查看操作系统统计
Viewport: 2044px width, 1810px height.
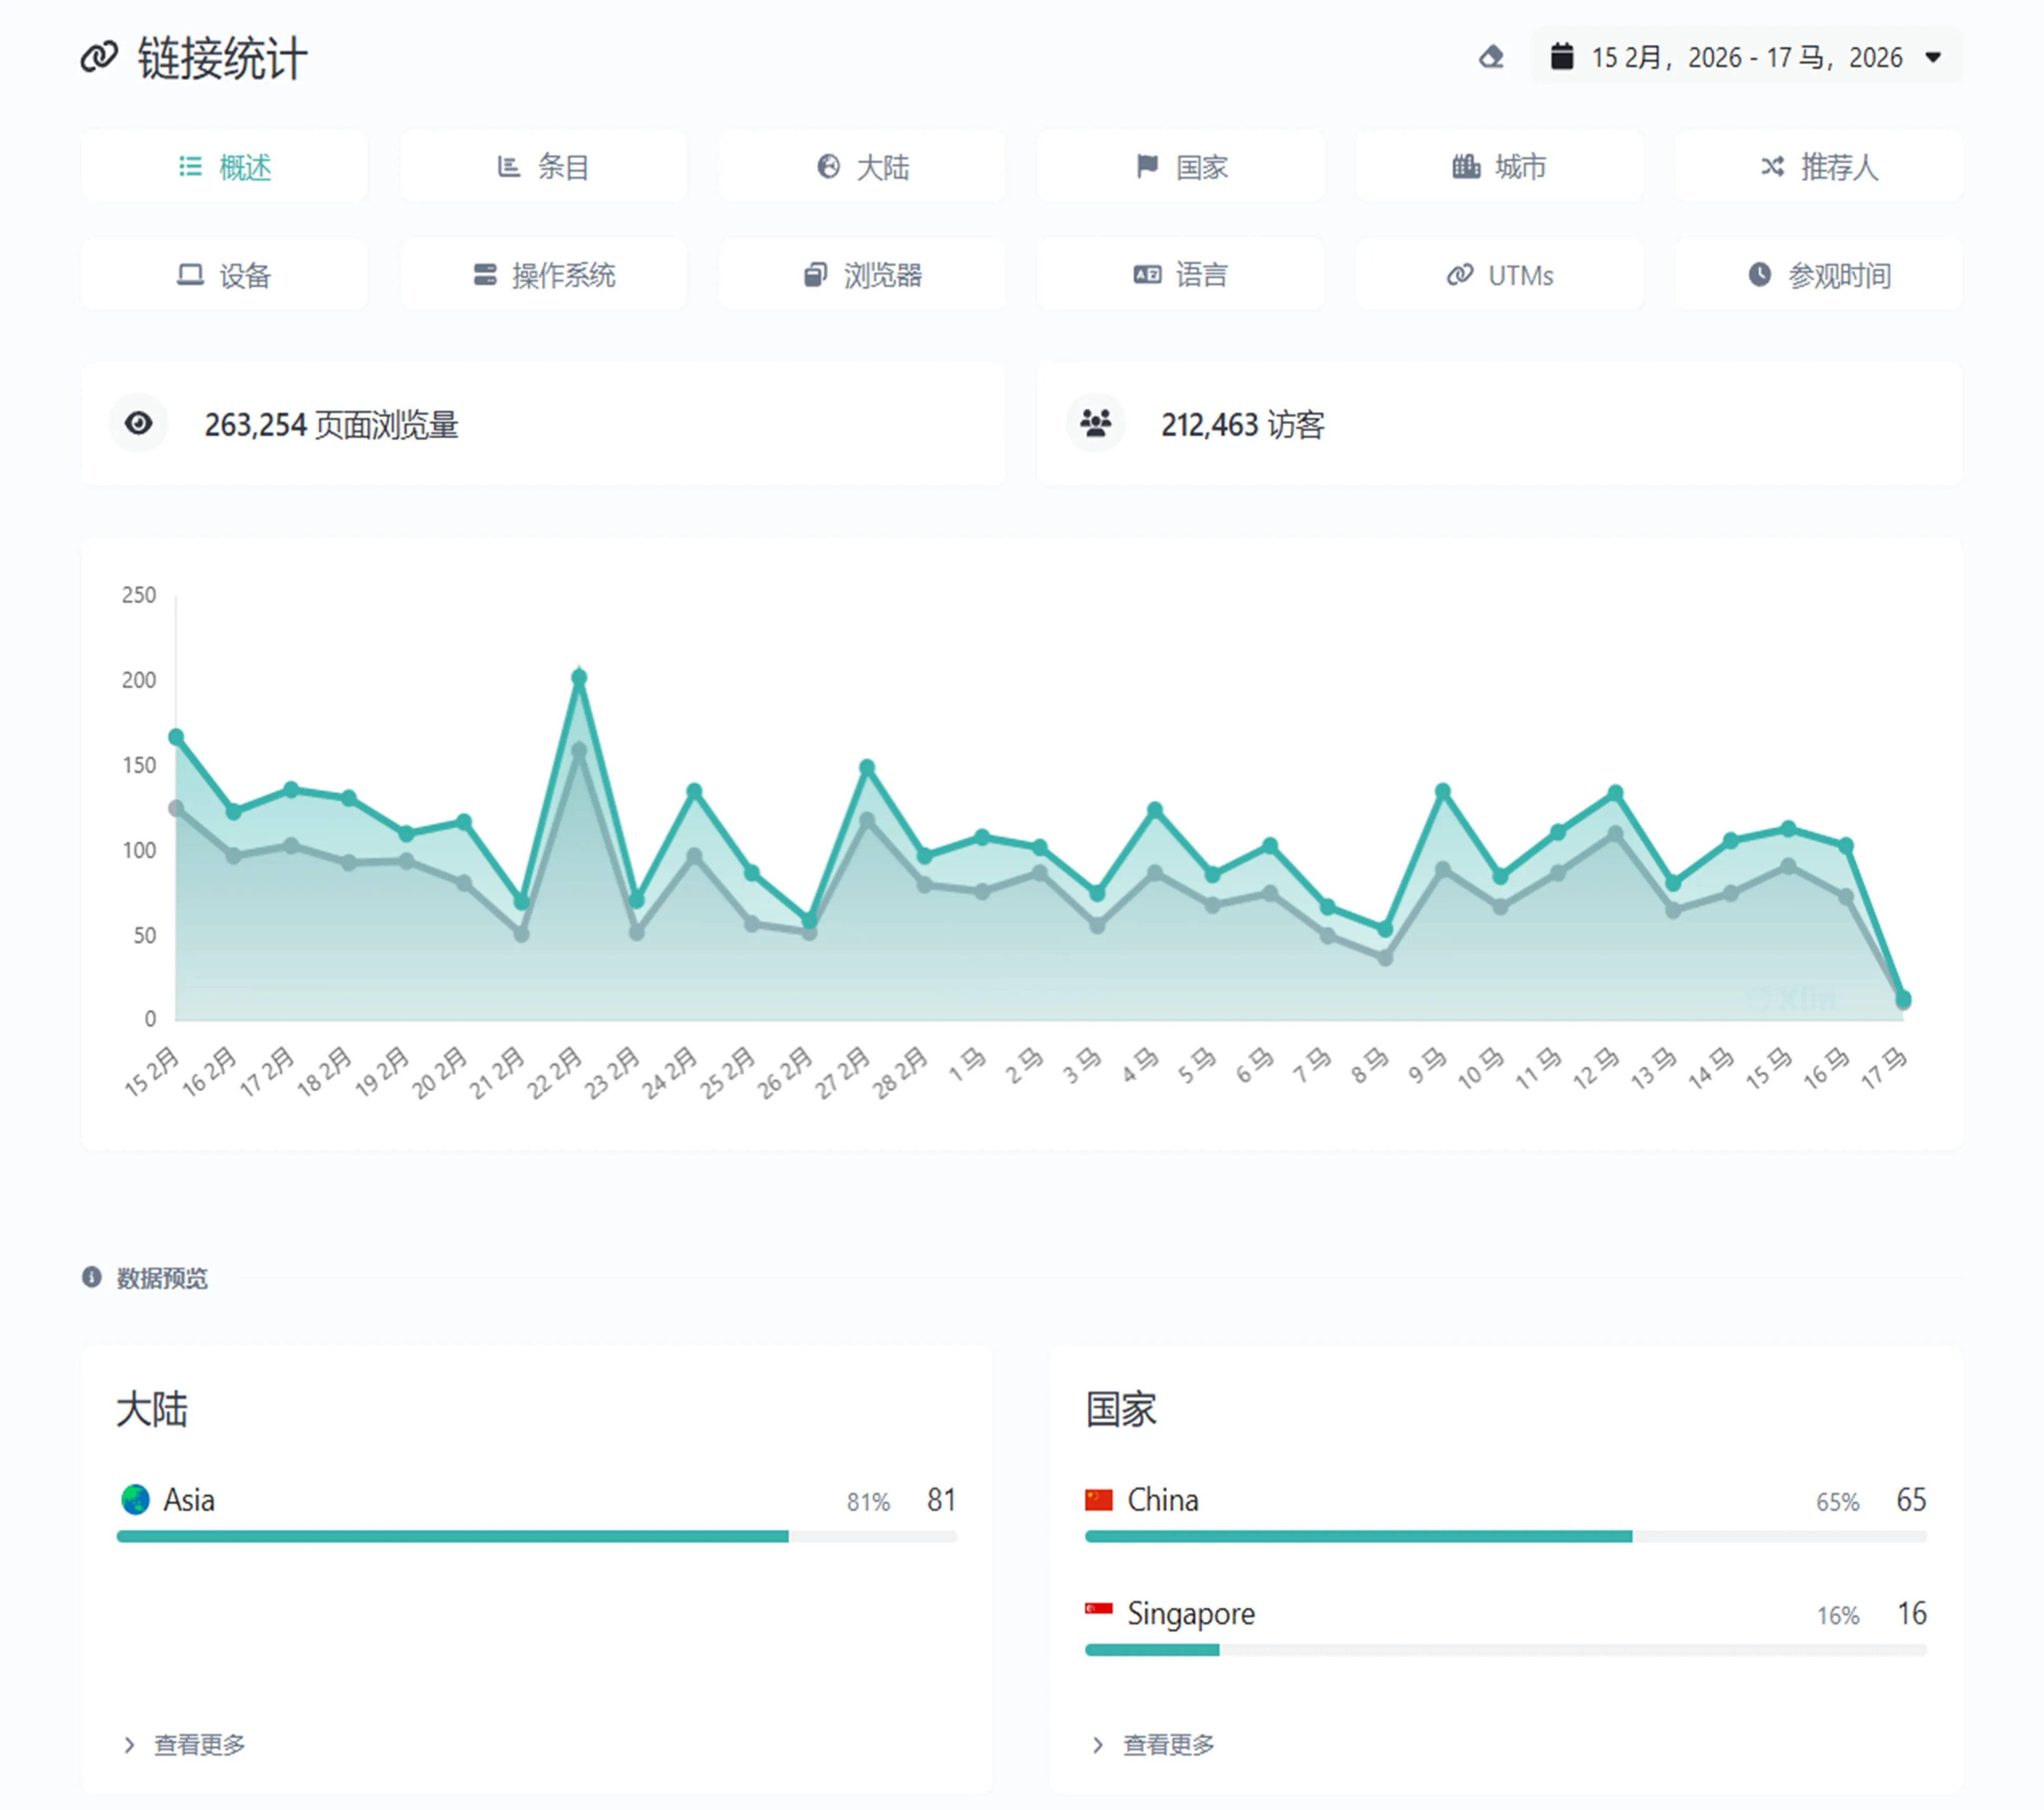pyautogui.click(x=543, y=275)
